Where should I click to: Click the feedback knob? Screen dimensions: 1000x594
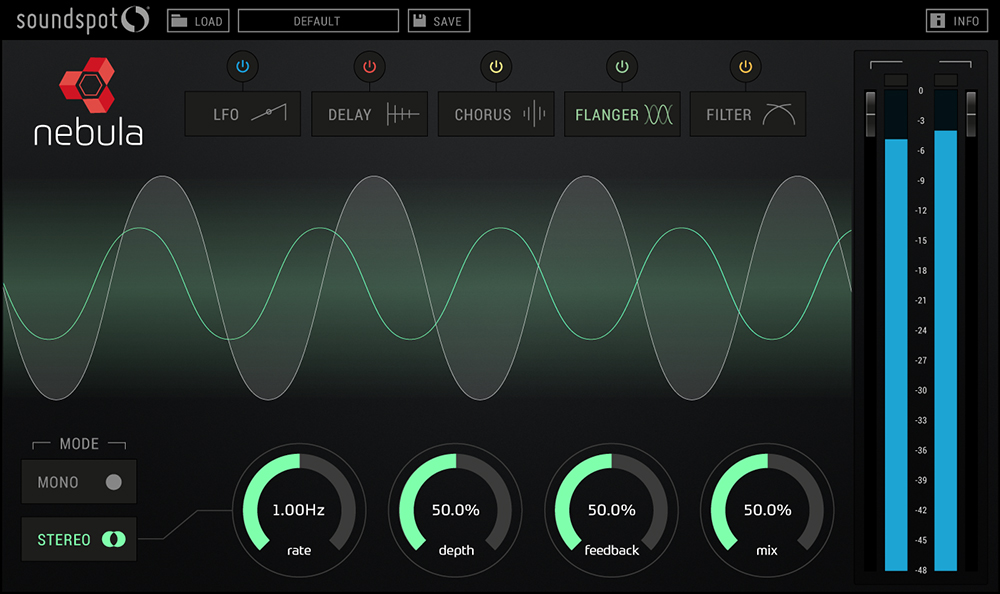(x=611, y=512)
